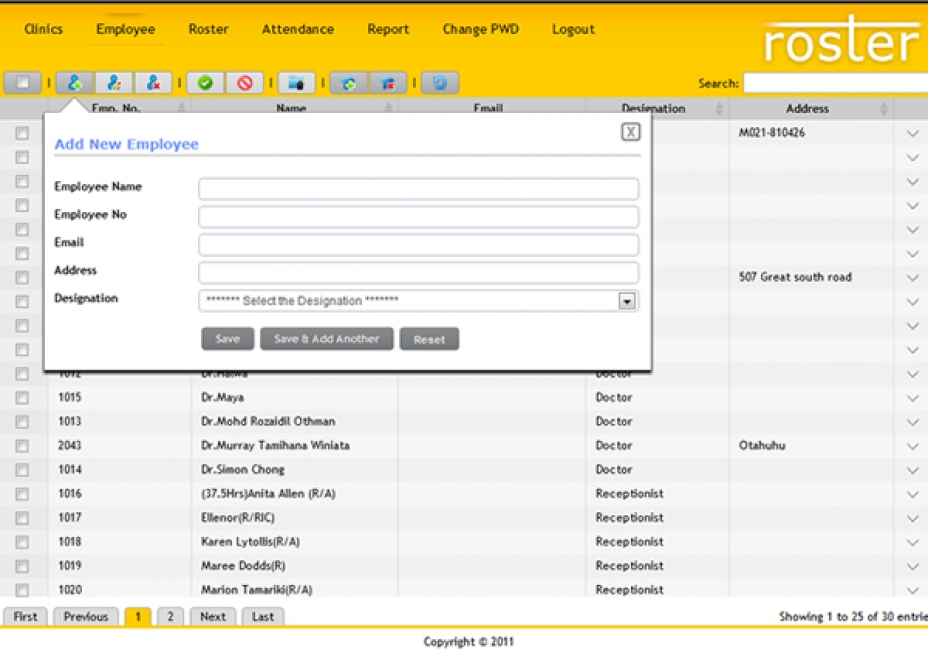Image resolution: width=928 pixels, height=650 pixels.
Task: Click the Delete Employee icon with red X
Action: click(153, 83)
